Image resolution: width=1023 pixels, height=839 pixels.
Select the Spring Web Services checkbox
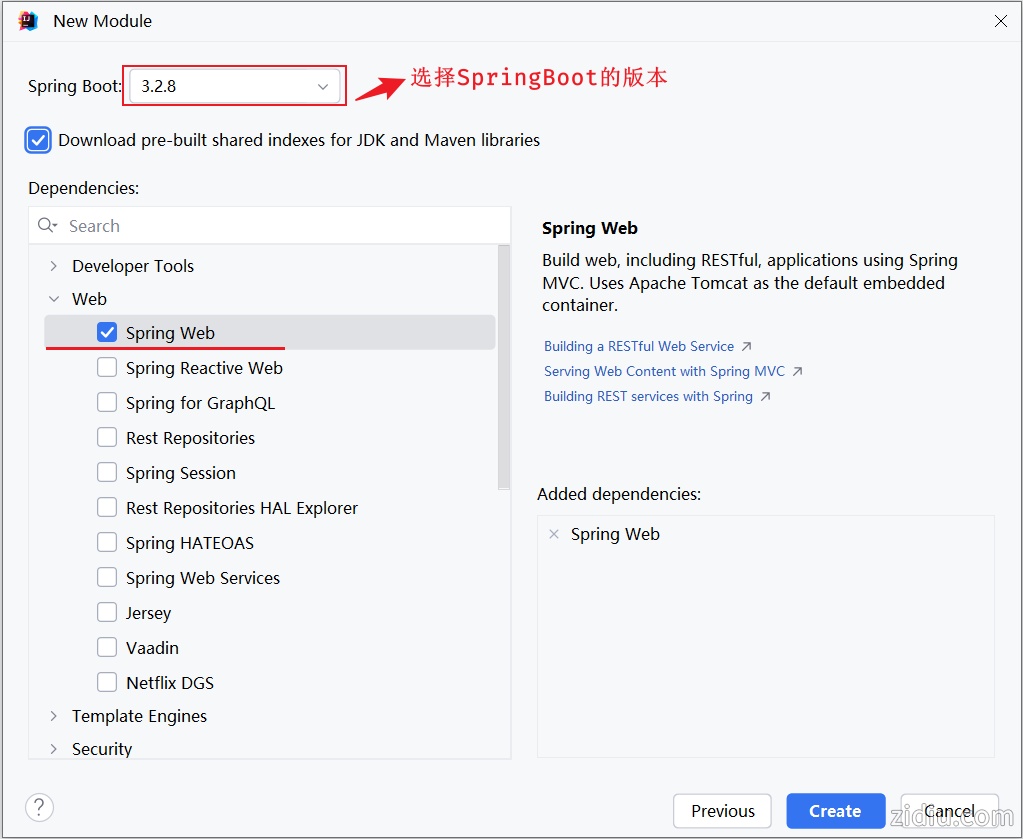(x=107, y=577)
